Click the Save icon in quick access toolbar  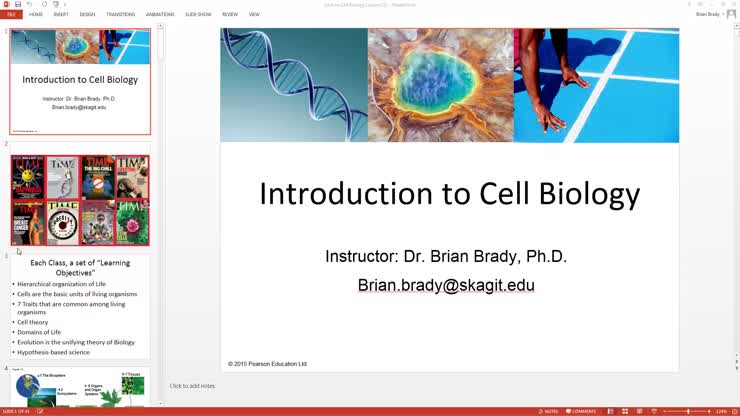point(18,4)
